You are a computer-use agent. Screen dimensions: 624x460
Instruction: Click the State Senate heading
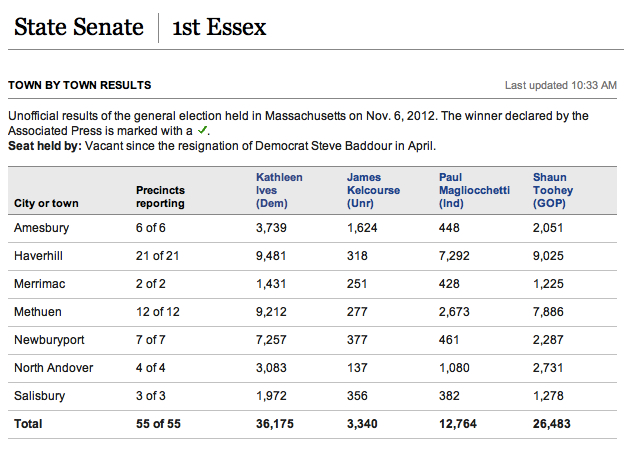pos(79,27)
